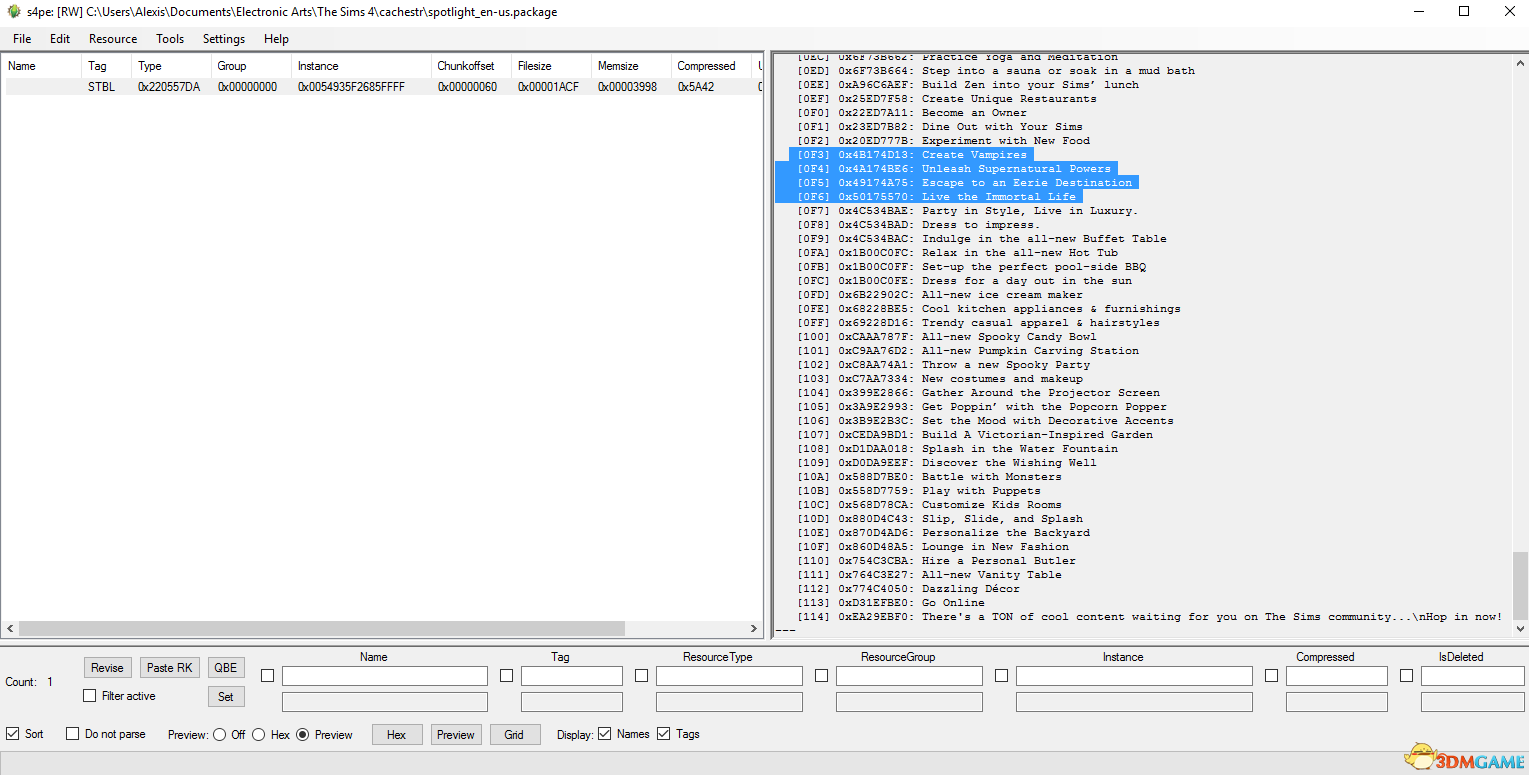The image size is (1529, 775).
Task: Click the IsDeleted filter input field
Action: 1472,676
